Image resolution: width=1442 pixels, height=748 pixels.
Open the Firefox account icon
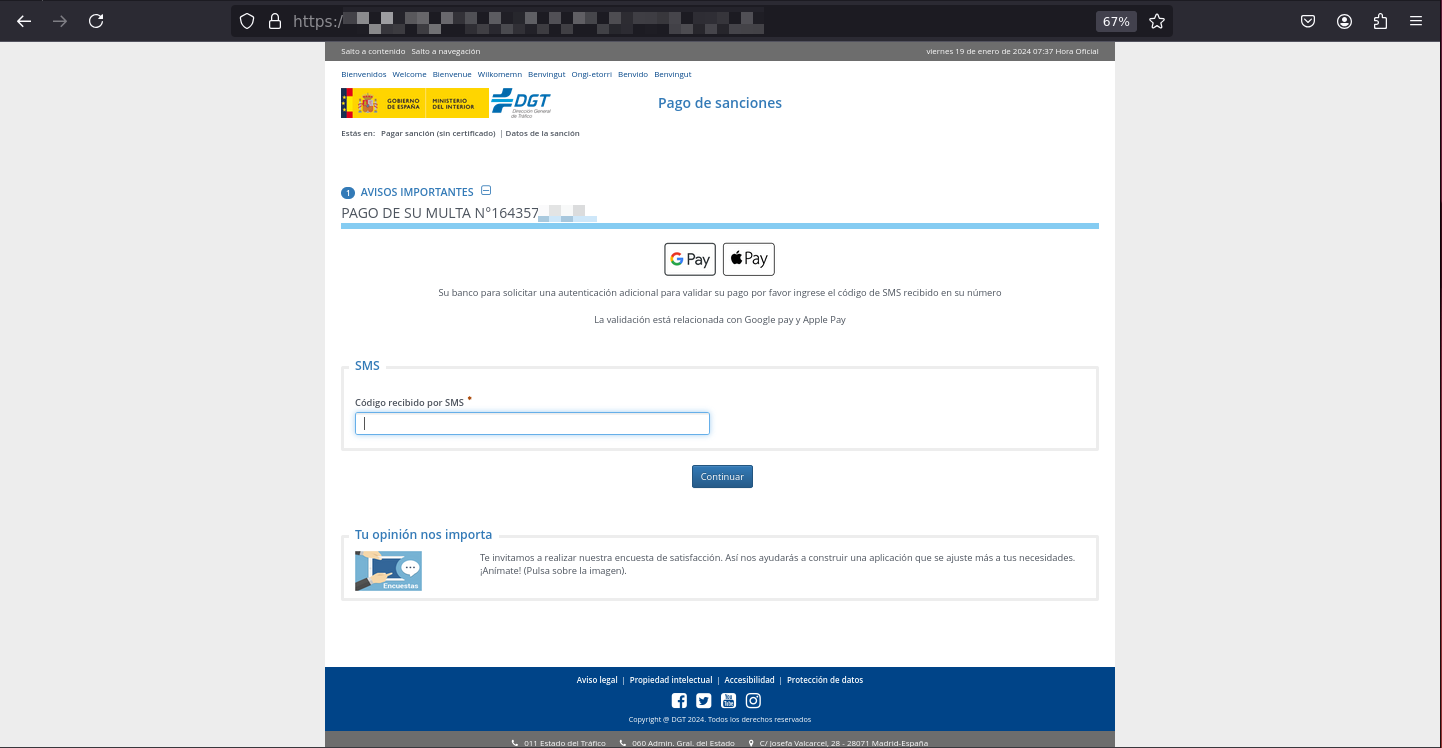[x=1344, y=21]
